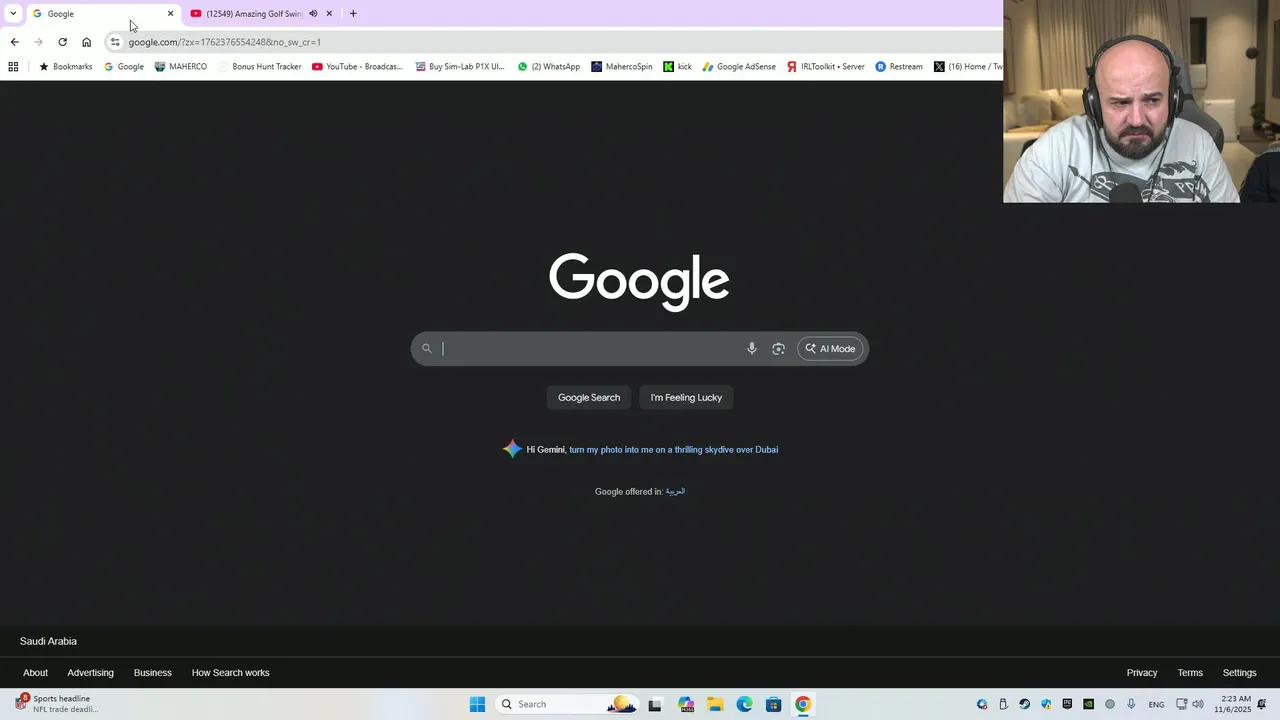This screenshot has height=720, width=1280.
Task: Open How Search works link
Action: click(x=231, y=673)
